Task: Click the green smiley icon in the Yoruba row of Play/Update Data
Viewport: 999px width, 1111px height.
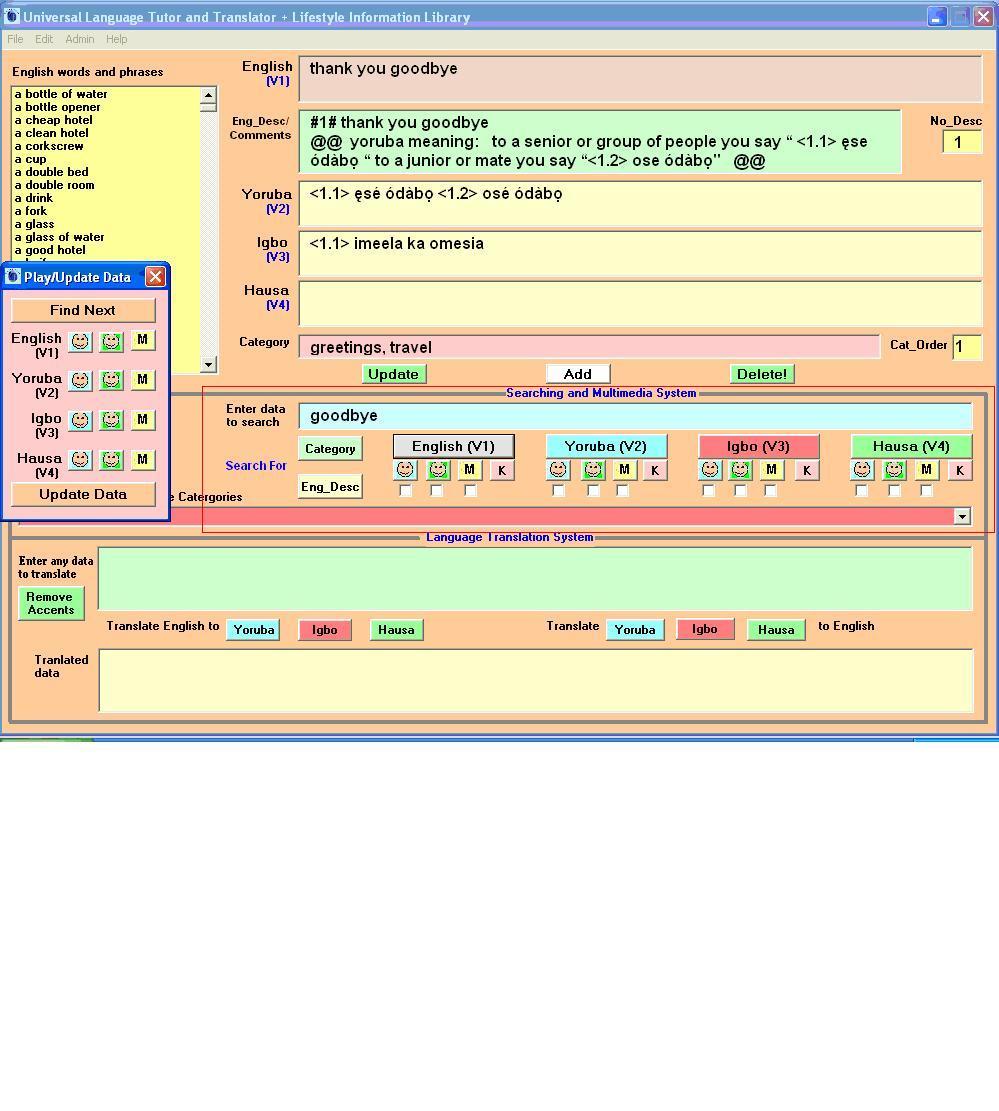Action: [111, 380]
